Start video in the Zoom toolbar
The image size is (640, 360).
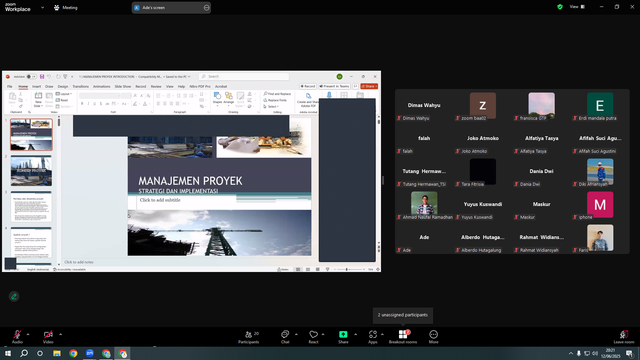click(x=48, y=336)
